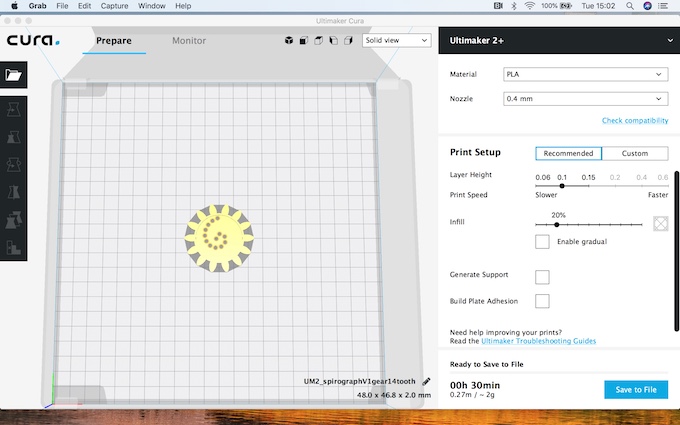Tick the Build Plate Adhesion checkbox
Viewport: 680px width, 425px height.
[x=542, y=301]
